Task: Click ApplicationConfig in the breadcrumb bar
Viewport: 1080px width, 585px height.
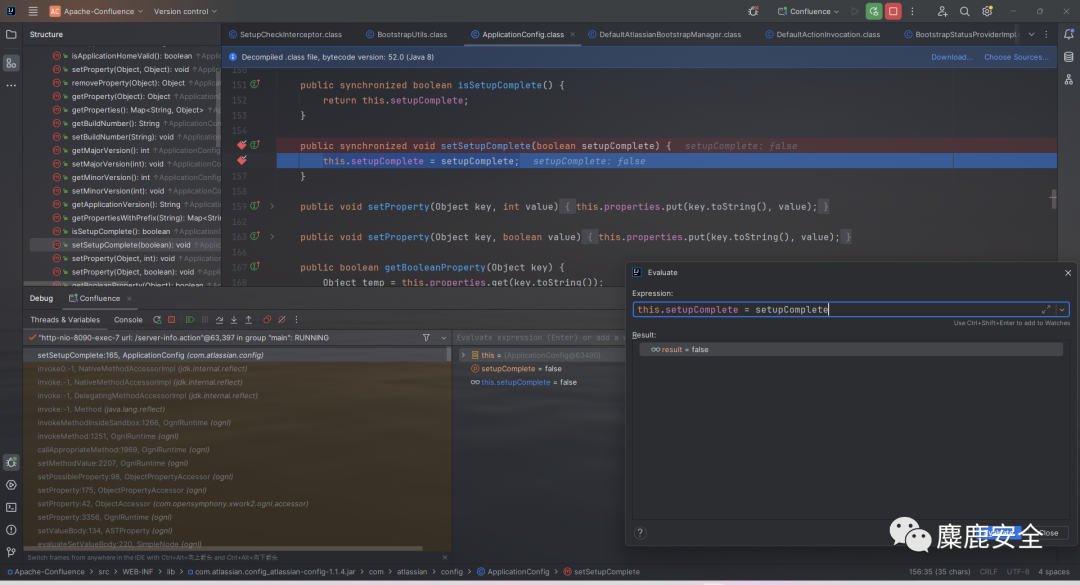Action: tap(513, 572)
